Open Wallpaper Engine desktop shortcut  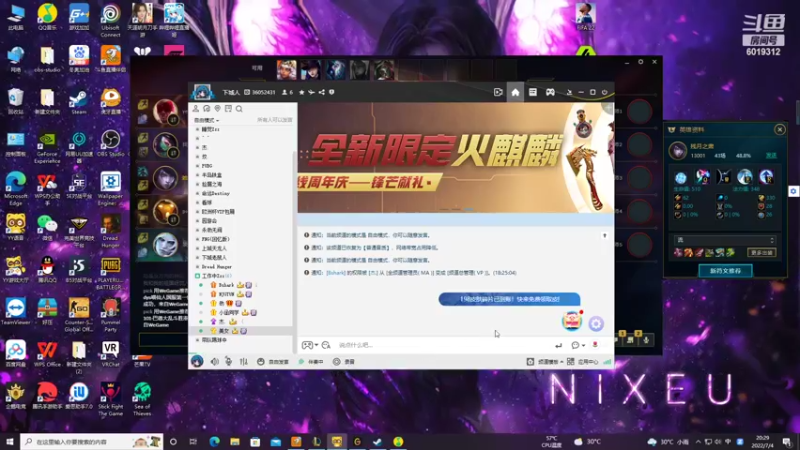coord(110,189)
